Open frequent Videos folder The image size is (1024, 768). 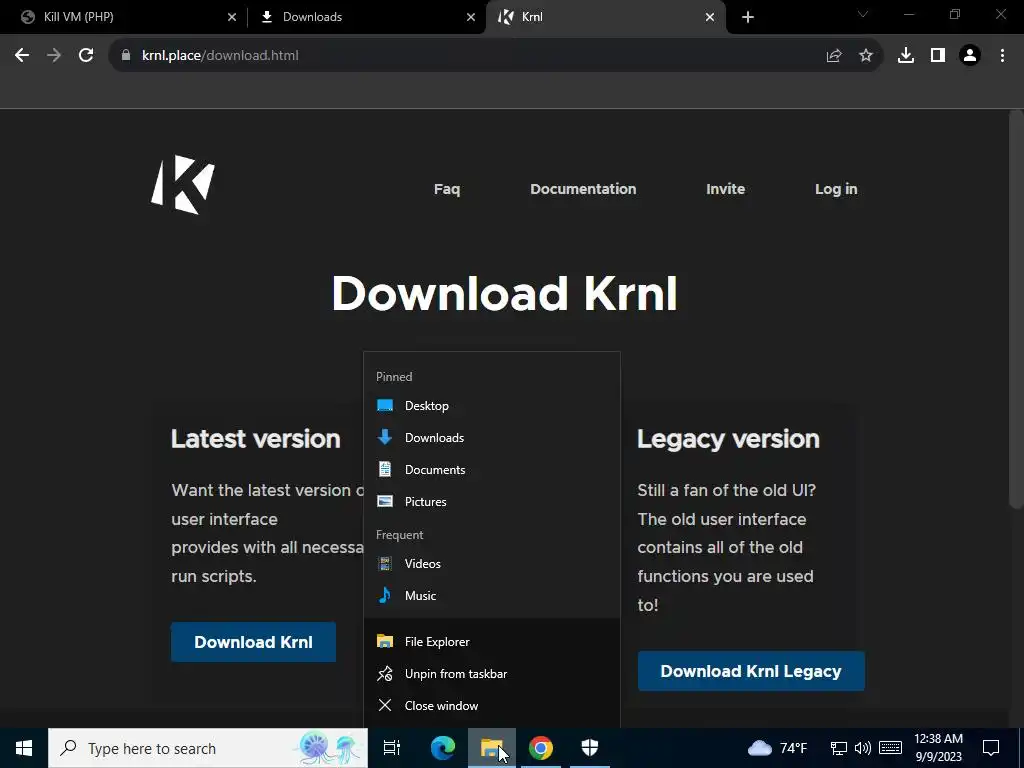[x=492, y=564]
